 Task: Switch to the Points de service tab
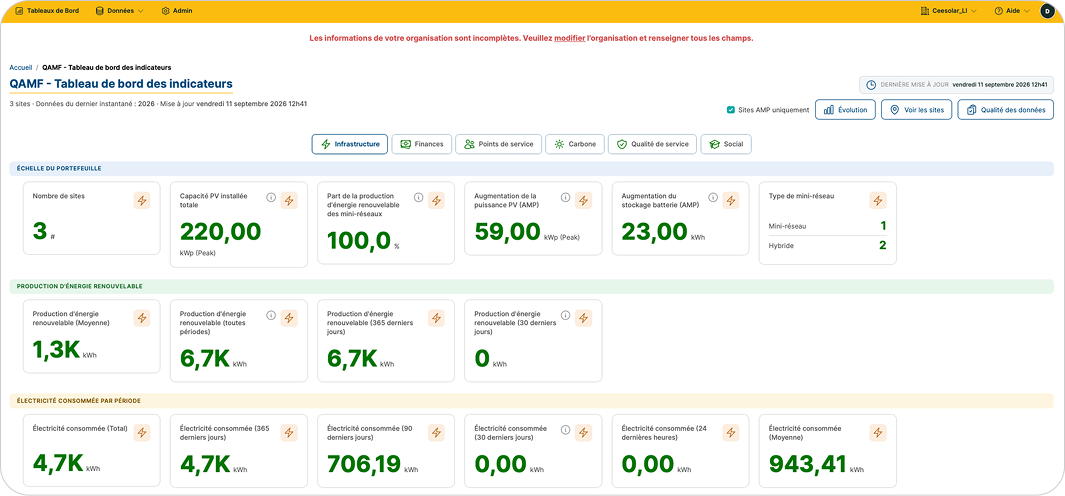[499, 144]
